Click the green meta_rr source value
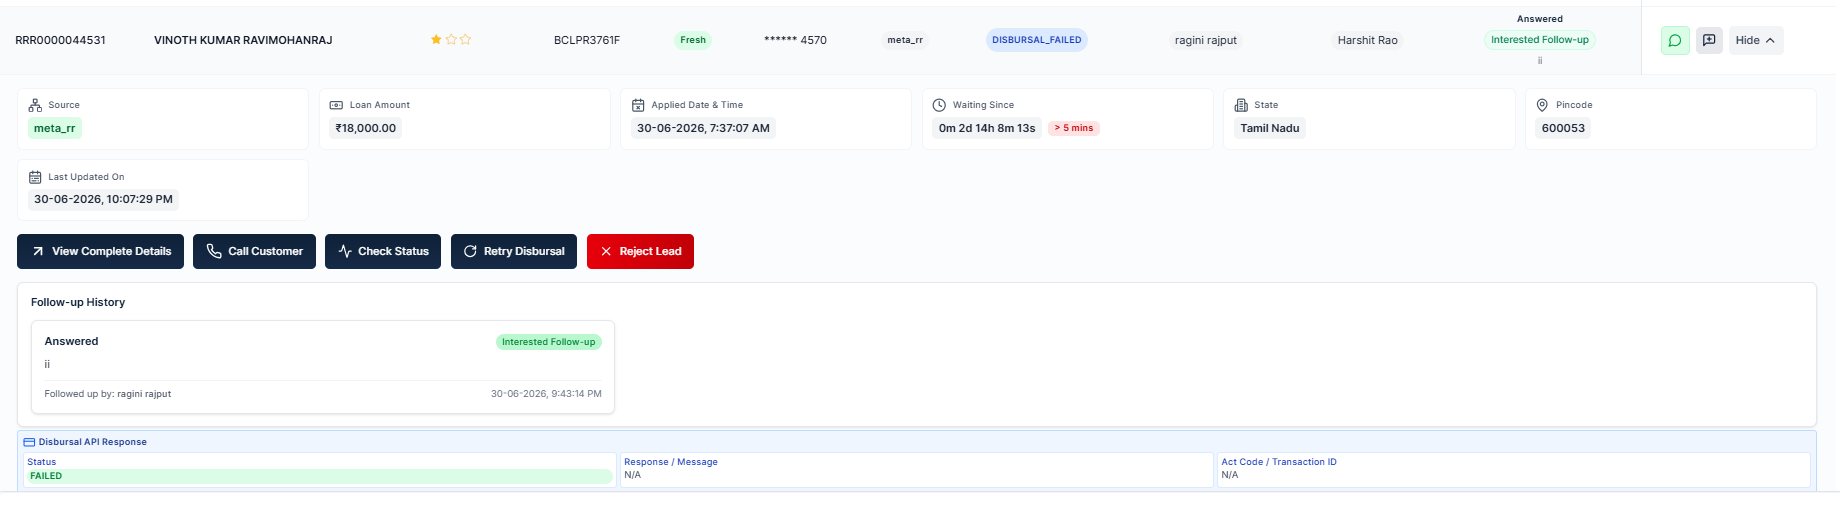This screenshot has width=1840, height=505. (55, 128)
